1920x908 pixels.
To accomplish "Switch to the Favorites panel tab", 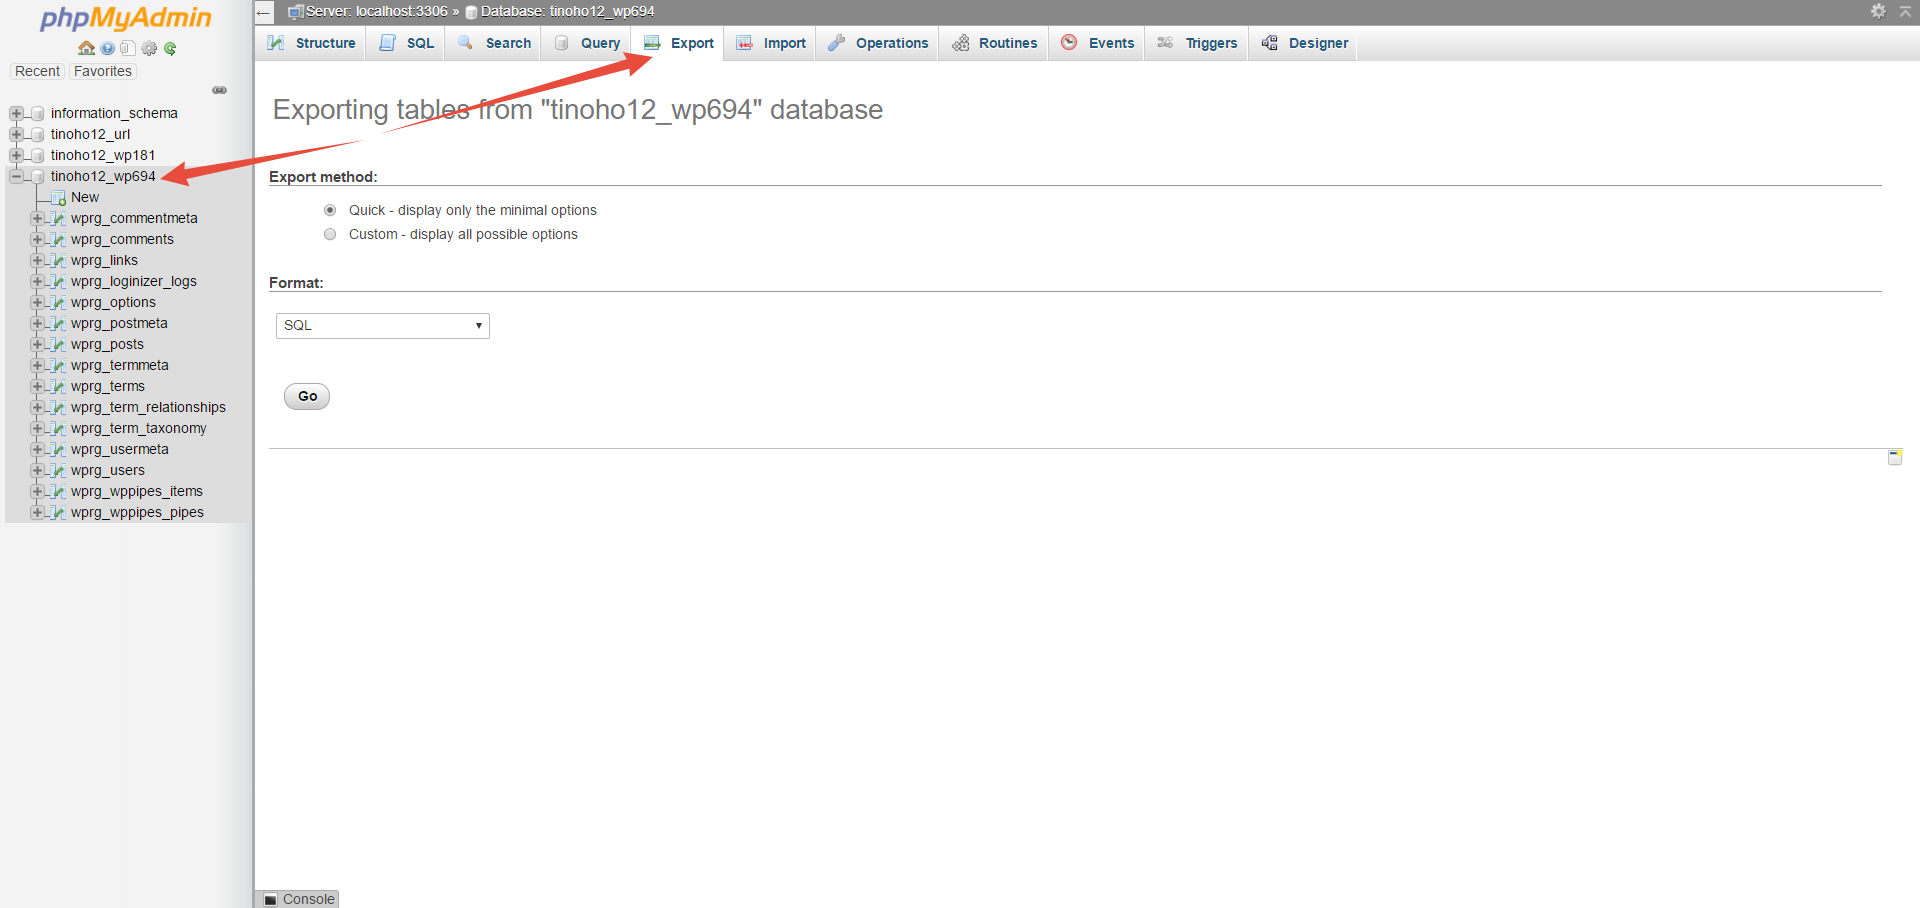I will (102, 71).
